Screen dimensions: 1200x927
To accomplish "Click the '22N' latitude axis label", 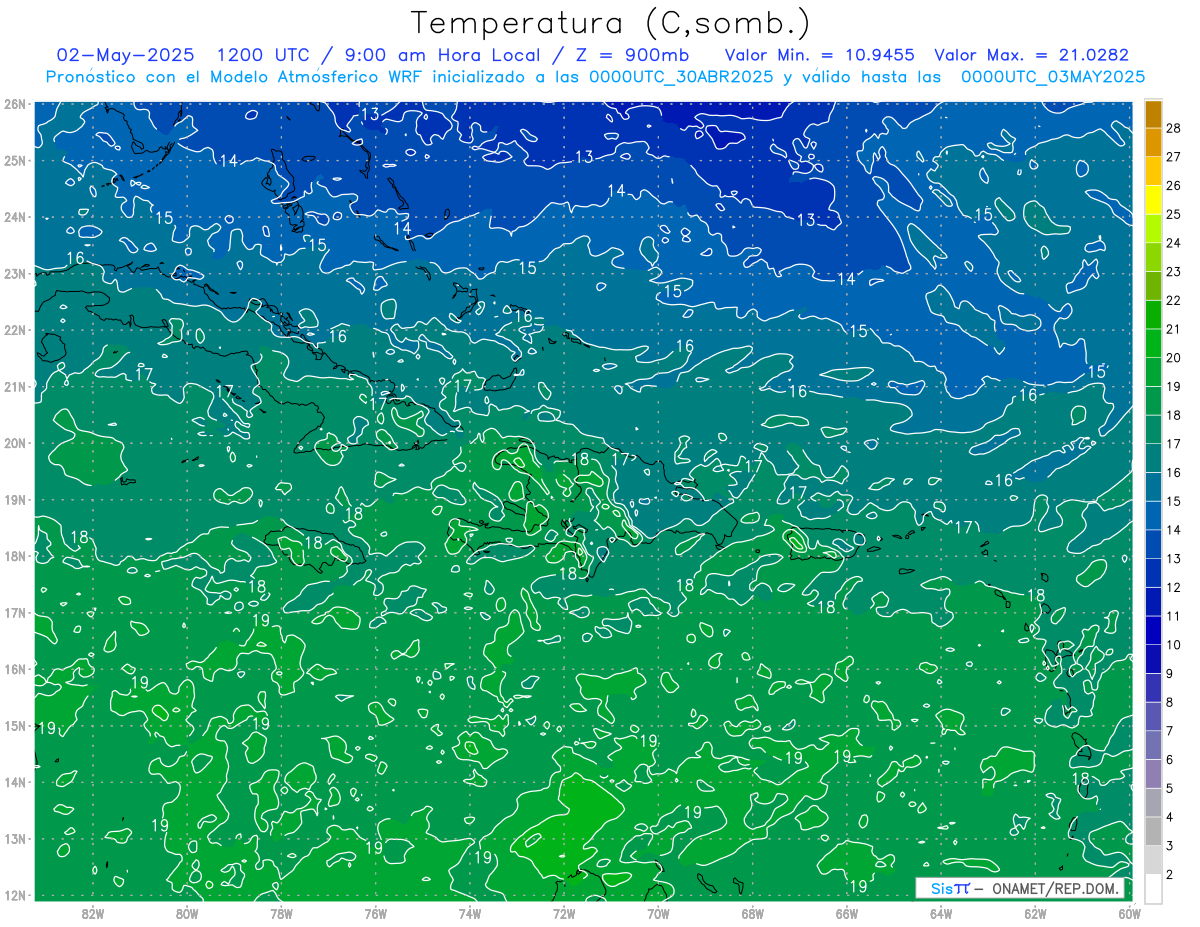I will (x=15, y=330).
